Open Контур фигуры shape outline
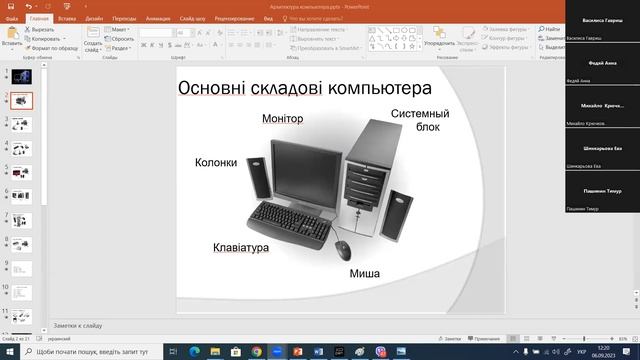 click(504, 38)
